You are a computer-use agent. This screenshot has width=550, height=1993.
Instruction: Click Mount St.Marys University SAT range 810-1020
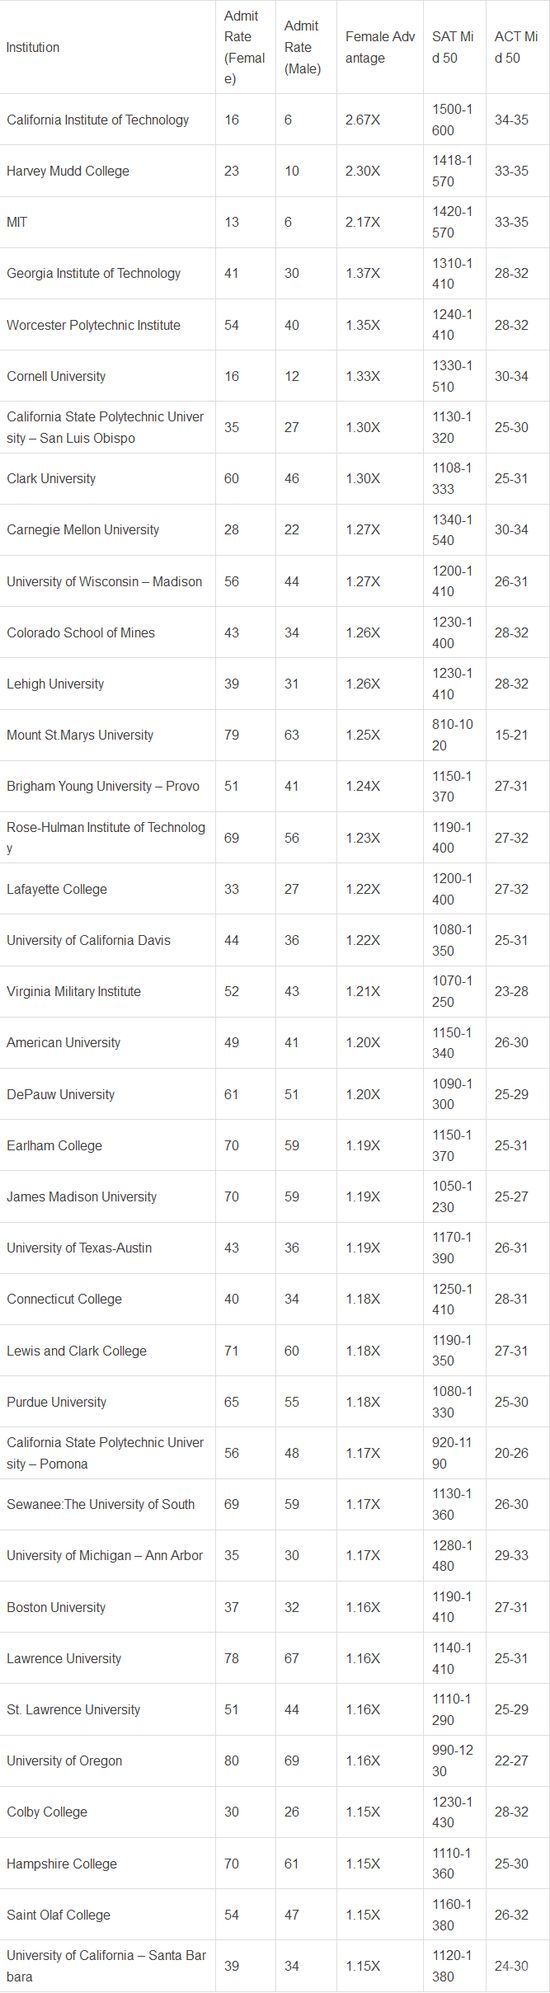pyautogui.click(x=454, y=735)
